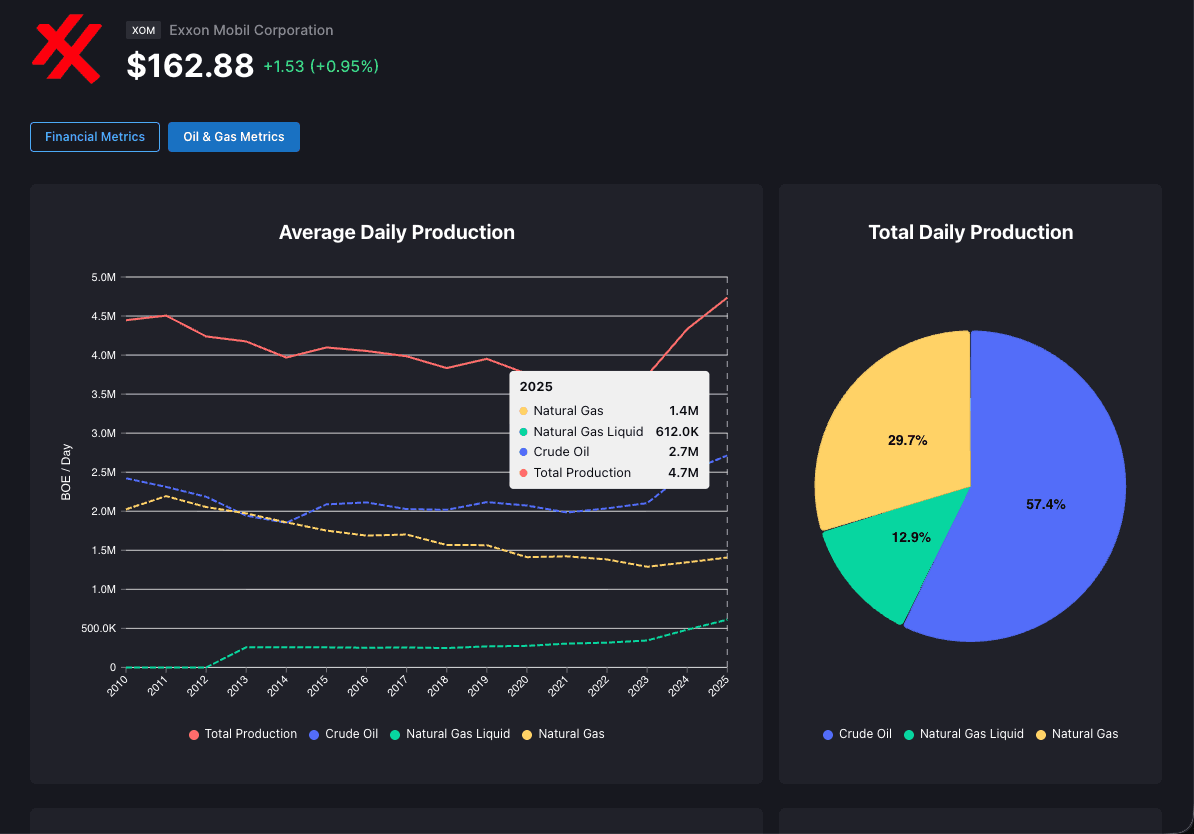Click the Natural Gas 1.4M tooltip row
Image resolution: width=1194 pixels, height=834 pixels.
609,411
